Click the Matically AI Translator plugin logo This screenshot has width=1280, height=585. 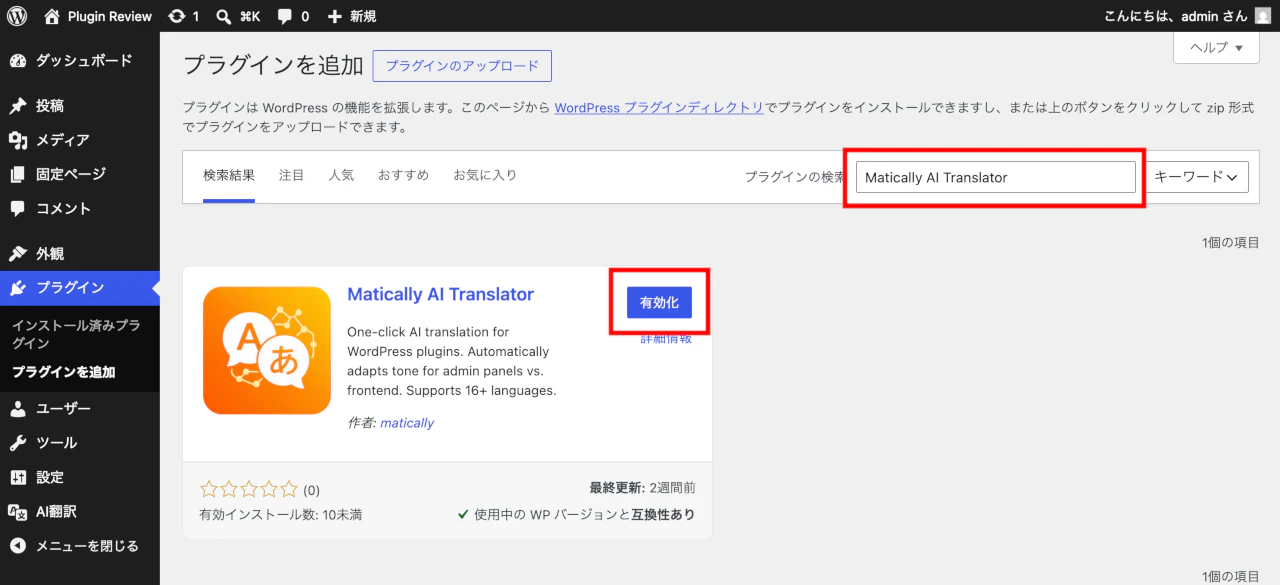click(x=267, y=351)
